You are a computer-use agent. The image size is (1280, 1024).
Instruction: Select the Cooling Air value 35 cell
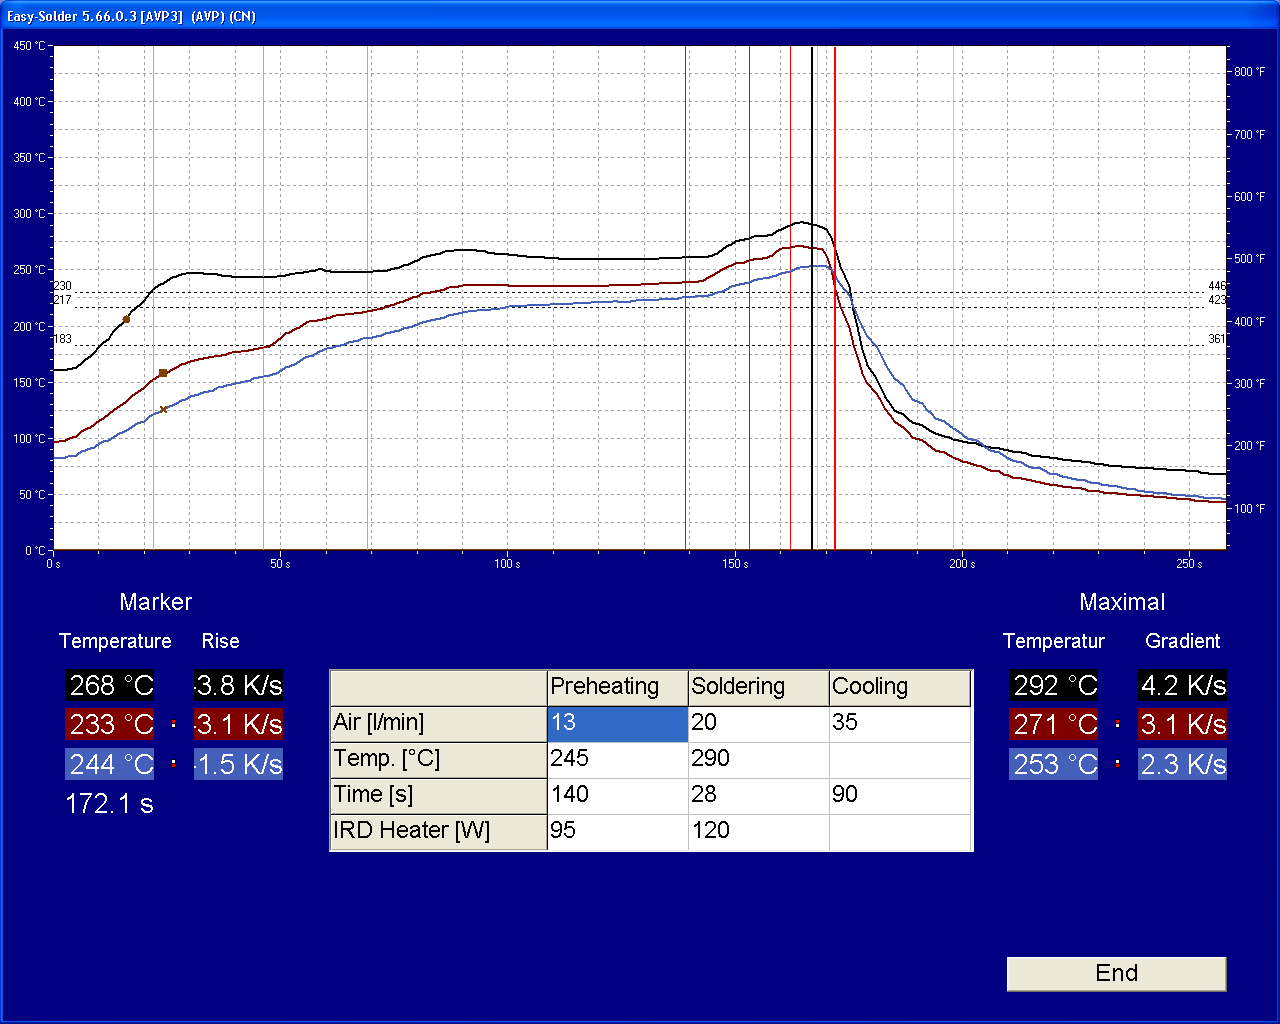[x=900, y=723]
